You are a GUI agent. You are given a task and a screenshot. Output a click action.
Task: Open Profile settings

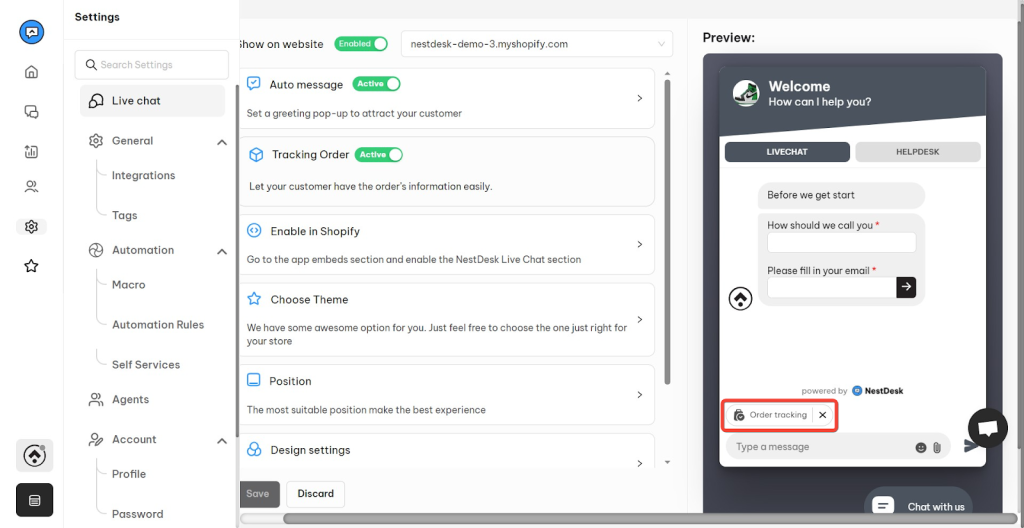coord(129,474)
